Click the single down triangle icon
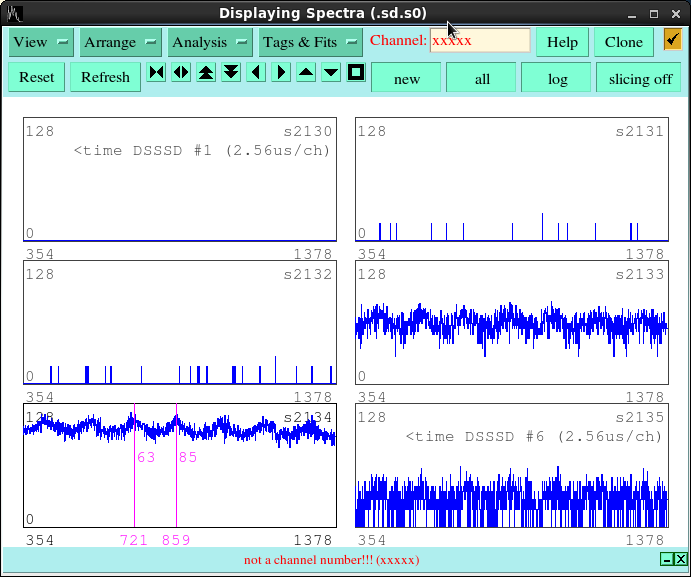Viewport: 691px width, 577px height. click(331, 73)
